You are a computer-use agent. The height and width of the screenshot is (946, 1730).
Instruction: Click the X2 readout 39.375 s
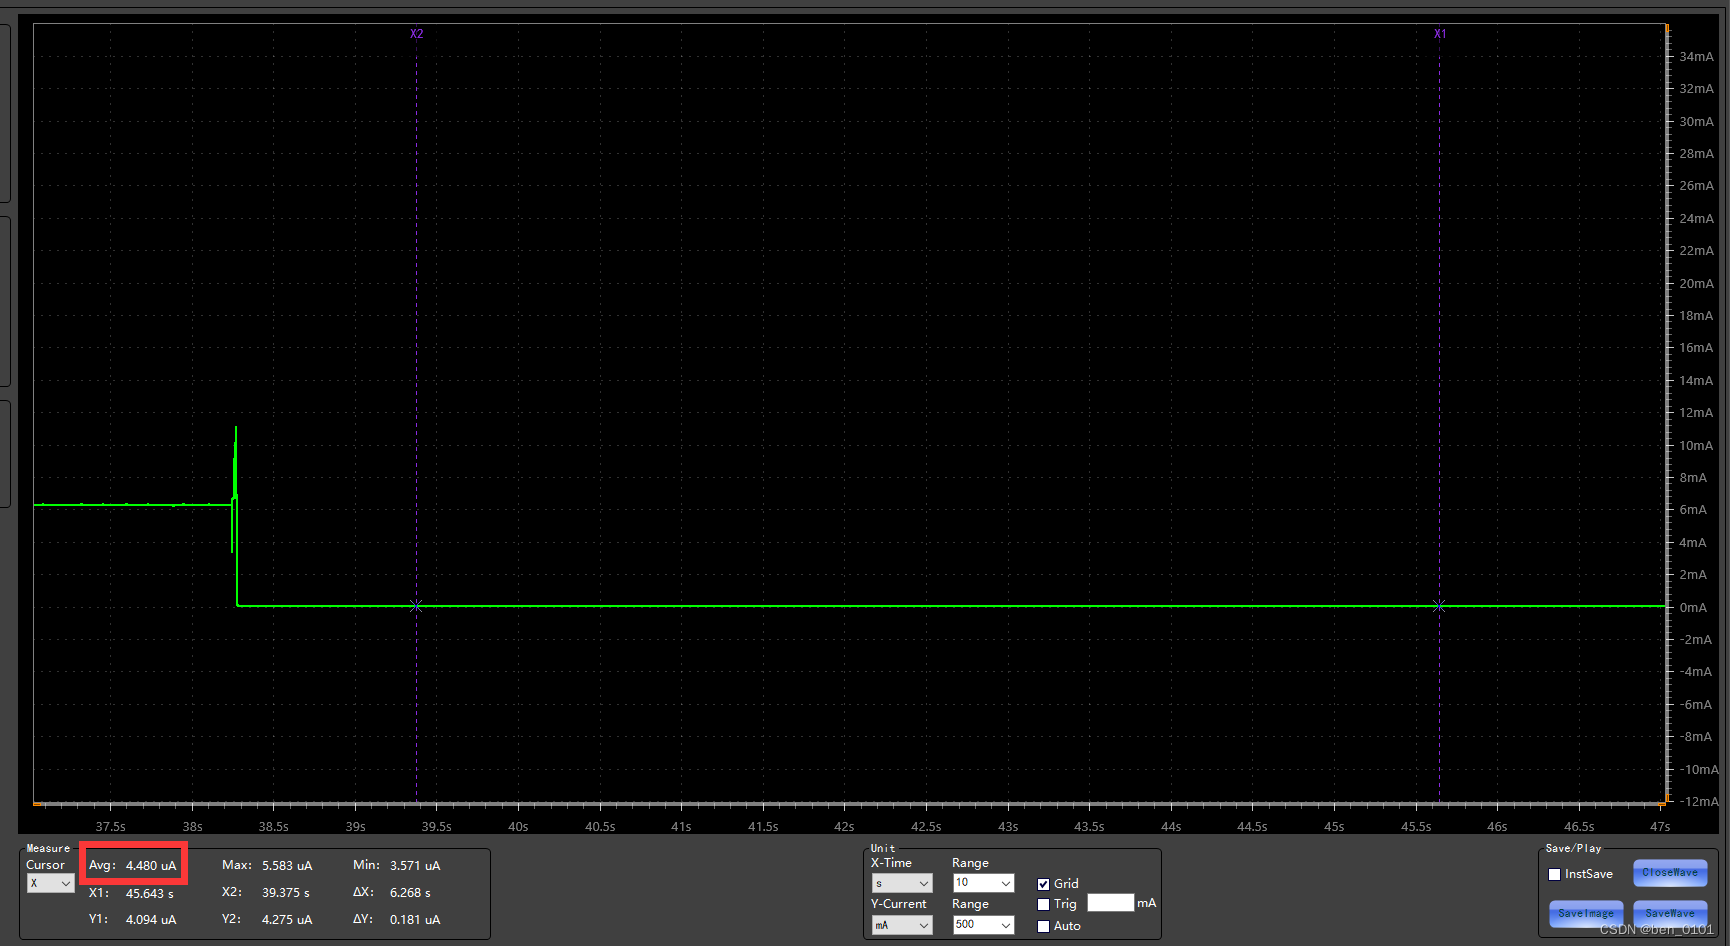click(x=286, y=893)
